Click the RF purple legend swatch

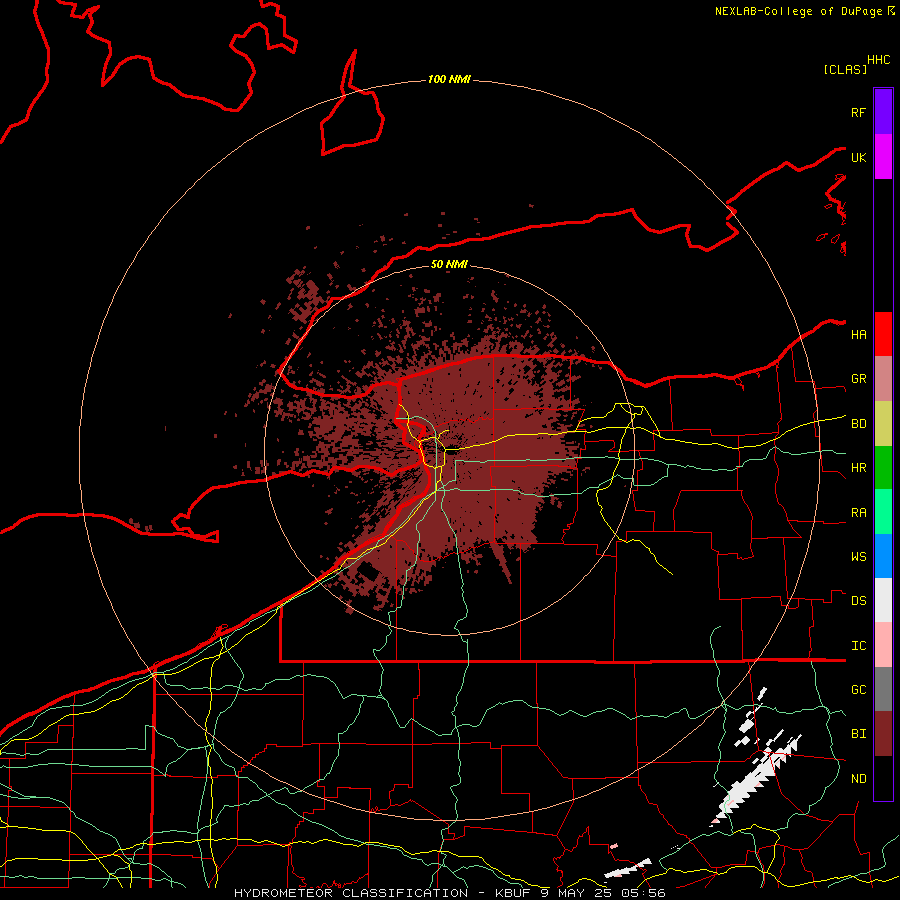pyautogui.click(x=883, y=112)
